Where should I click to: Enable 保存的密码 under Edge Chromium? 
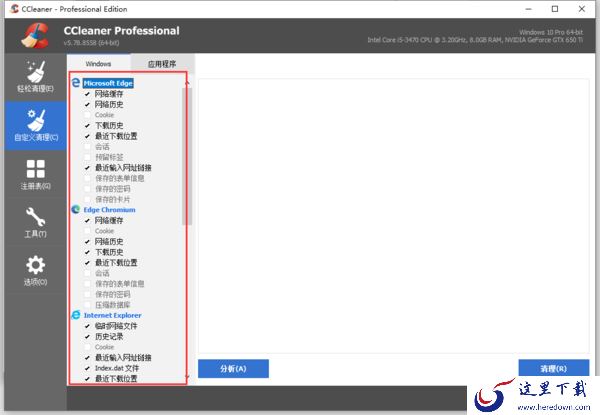(87, 294)
